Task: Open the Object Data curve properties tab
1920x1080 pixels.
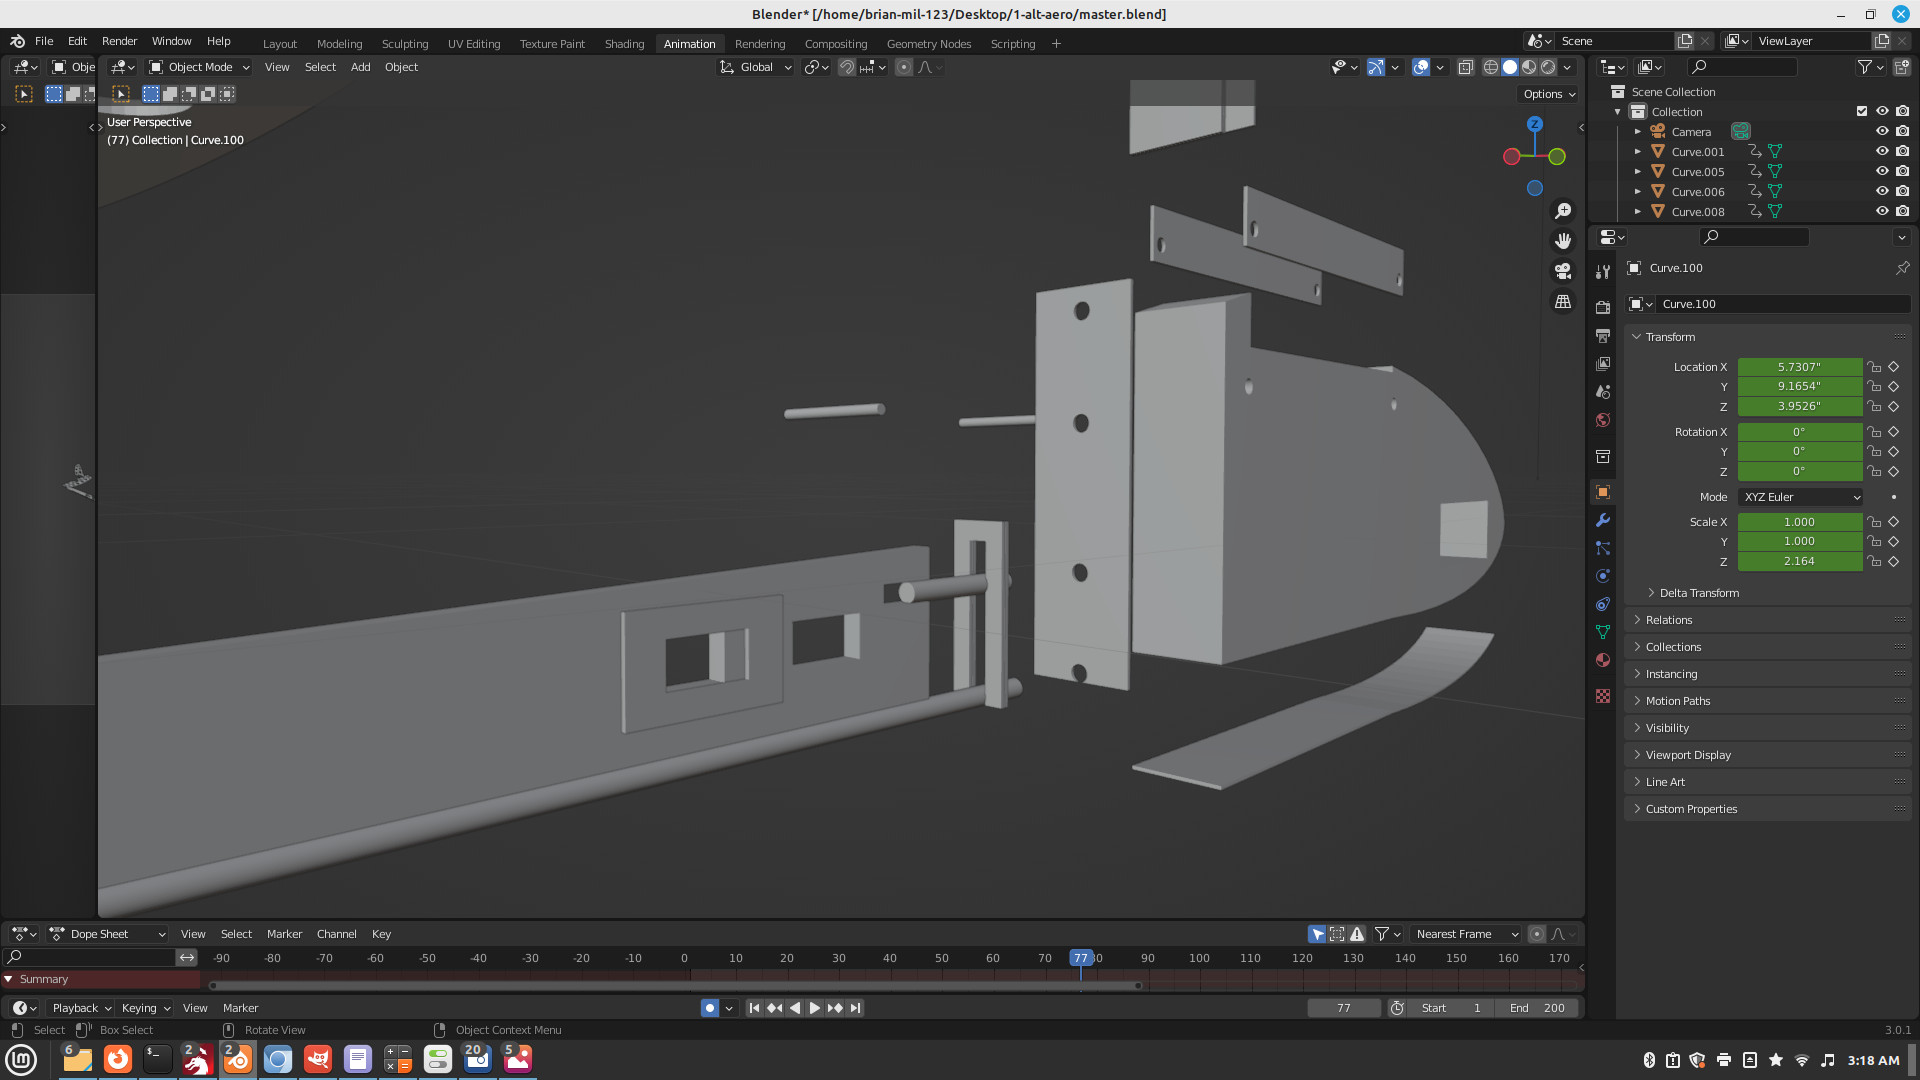Action: [x=1603, y=632]
